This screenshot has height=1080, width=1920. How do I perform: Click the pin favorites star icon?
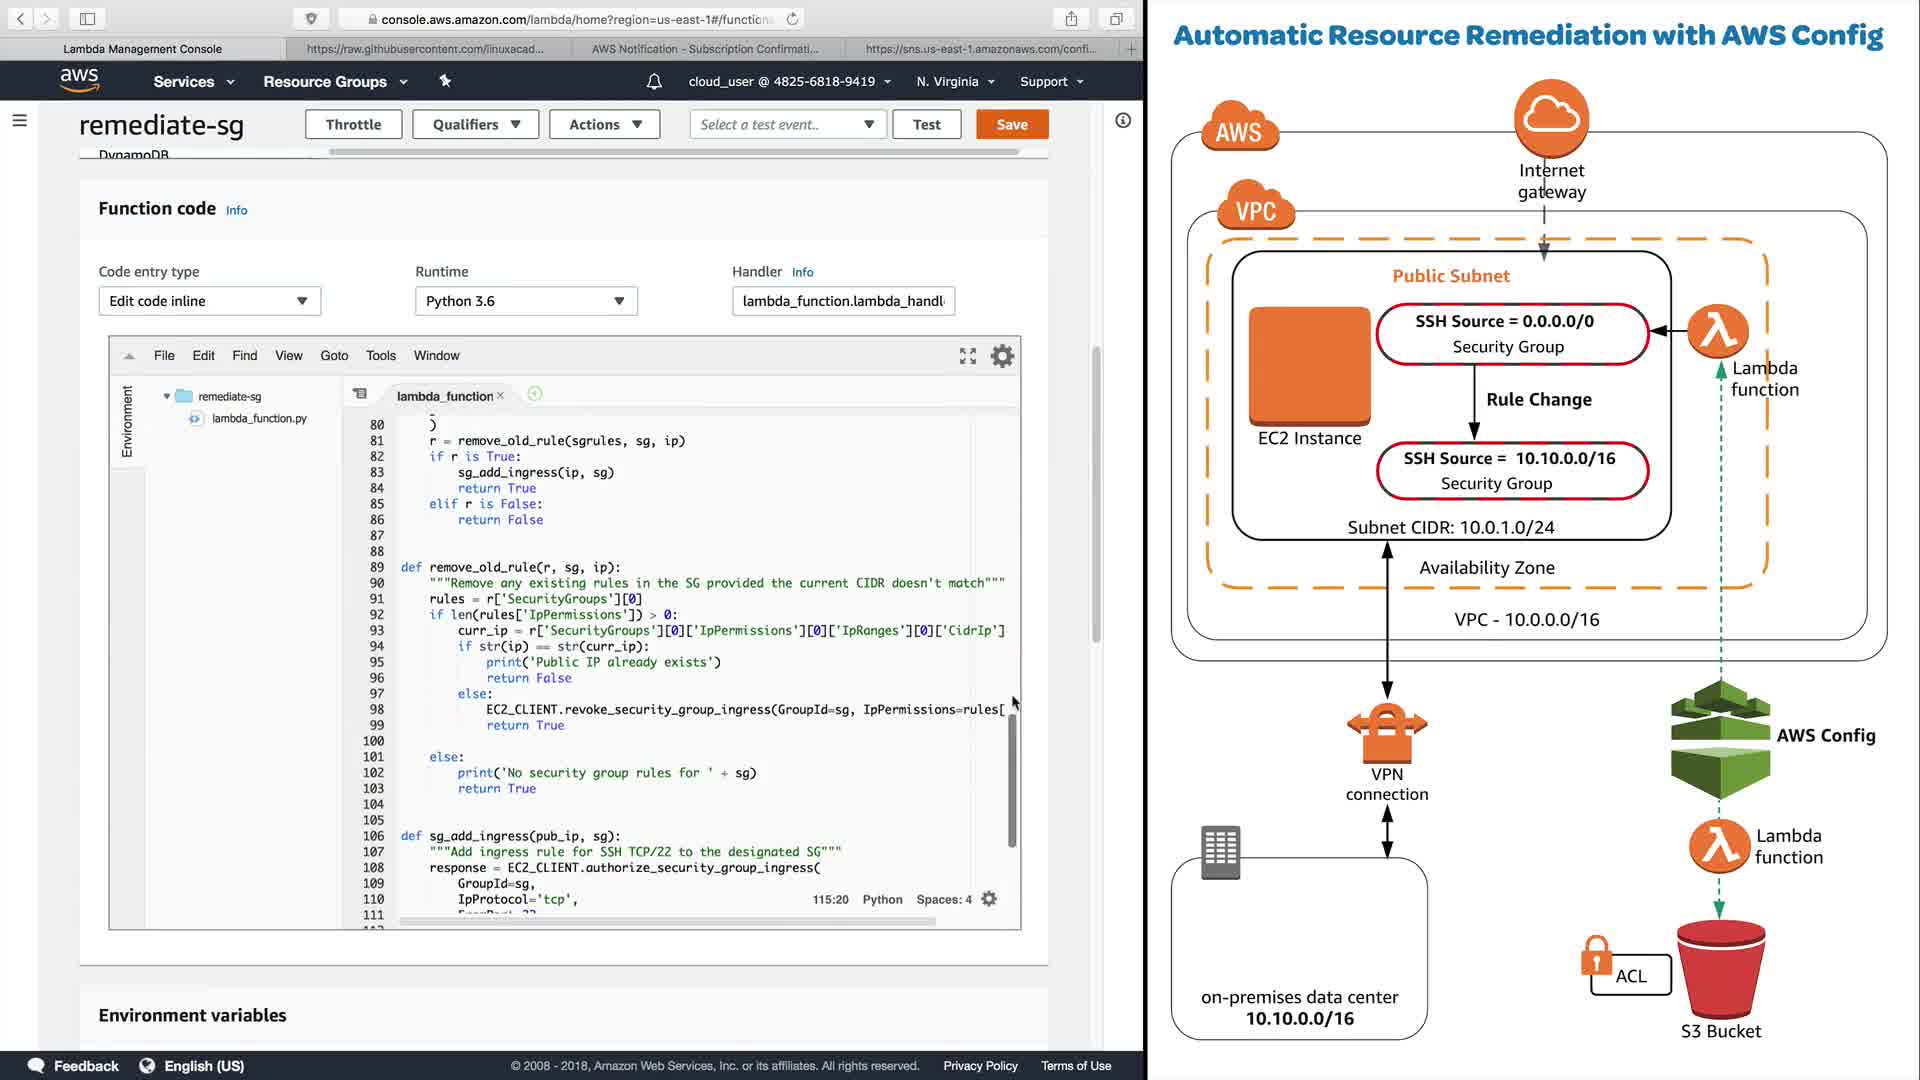445,81
